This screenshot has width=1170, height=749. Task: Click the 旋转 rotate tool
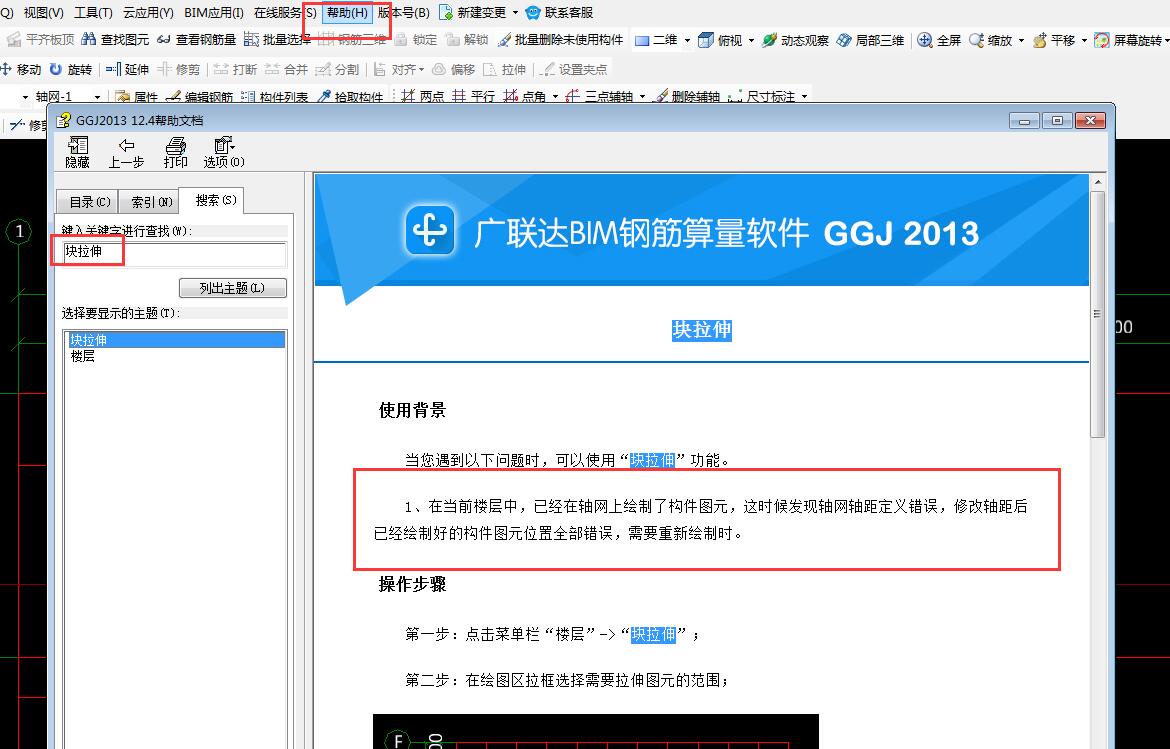coord(71,69)
